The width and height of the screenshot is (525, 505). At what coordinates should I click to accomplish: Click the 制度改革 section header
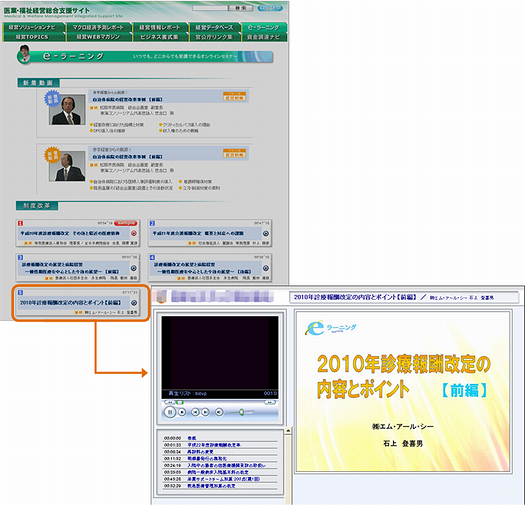click(x=37, y=206)
